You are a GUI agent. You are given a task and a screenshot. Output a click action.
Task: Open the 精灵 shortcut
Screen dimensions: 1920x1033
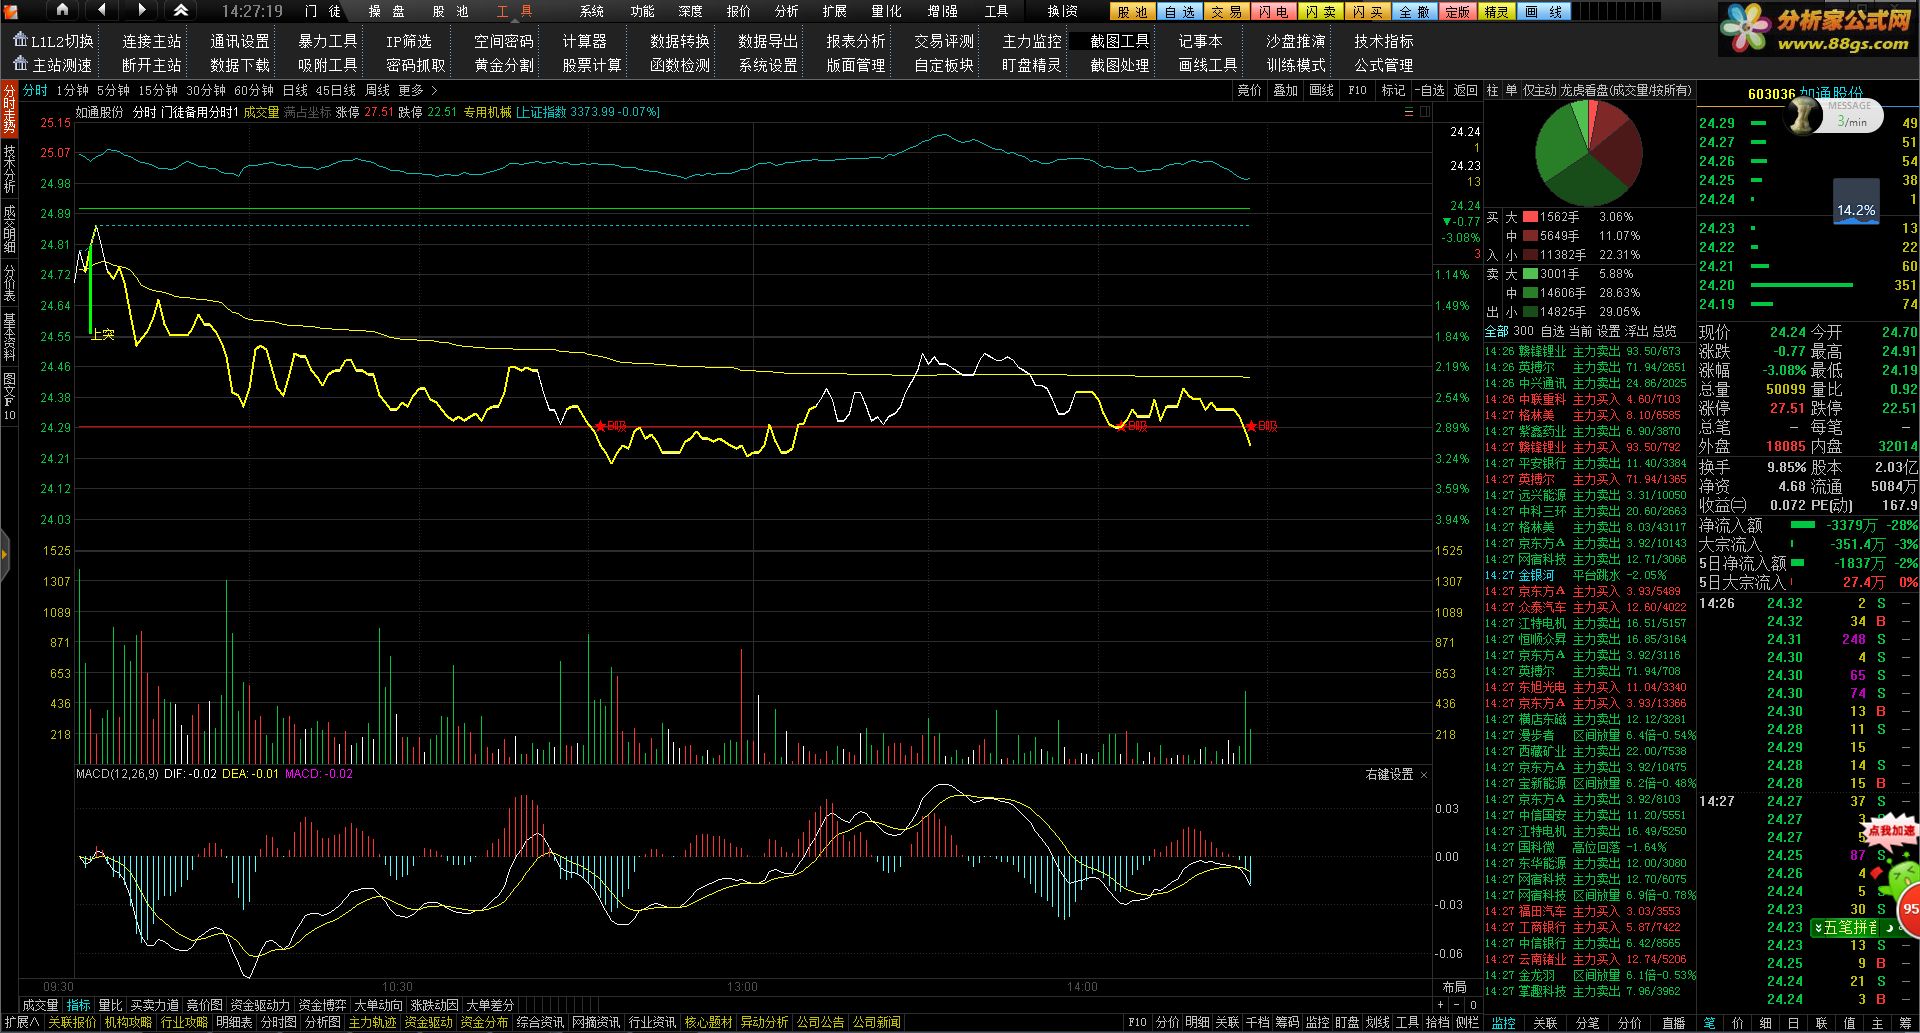click(1496, 12)
